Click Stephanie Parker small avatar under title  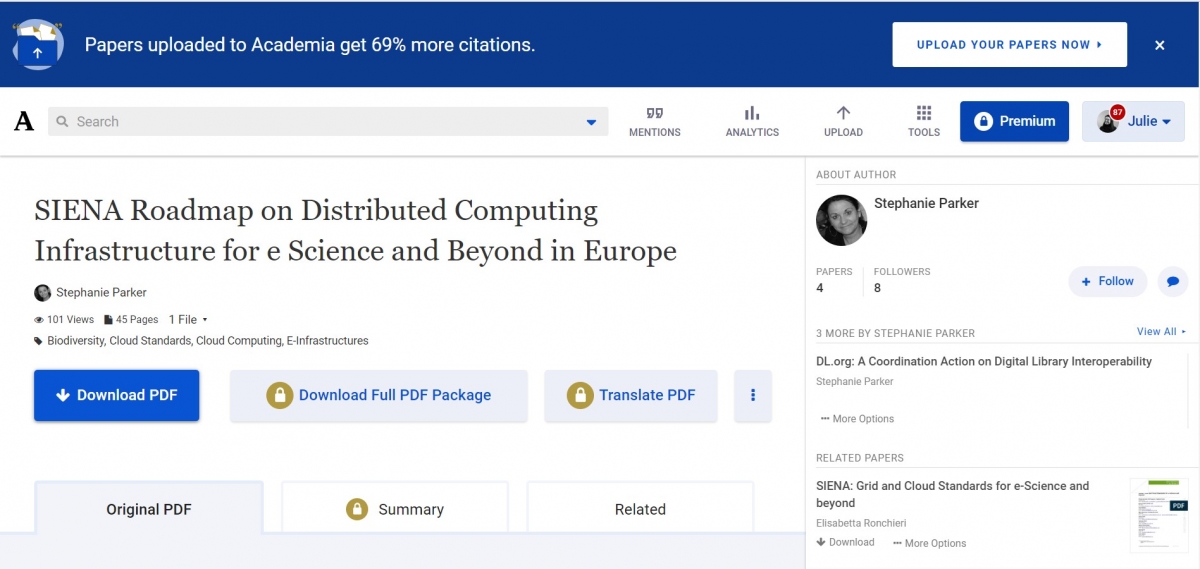[x=43, y=293]
